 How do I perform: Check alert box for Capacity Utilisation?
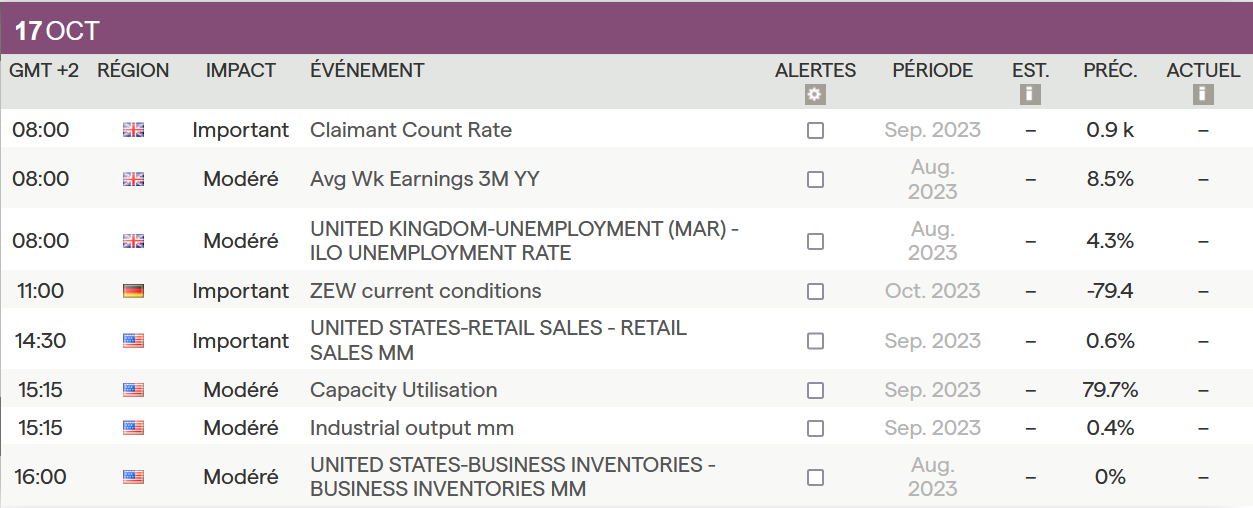coord(816,390)
